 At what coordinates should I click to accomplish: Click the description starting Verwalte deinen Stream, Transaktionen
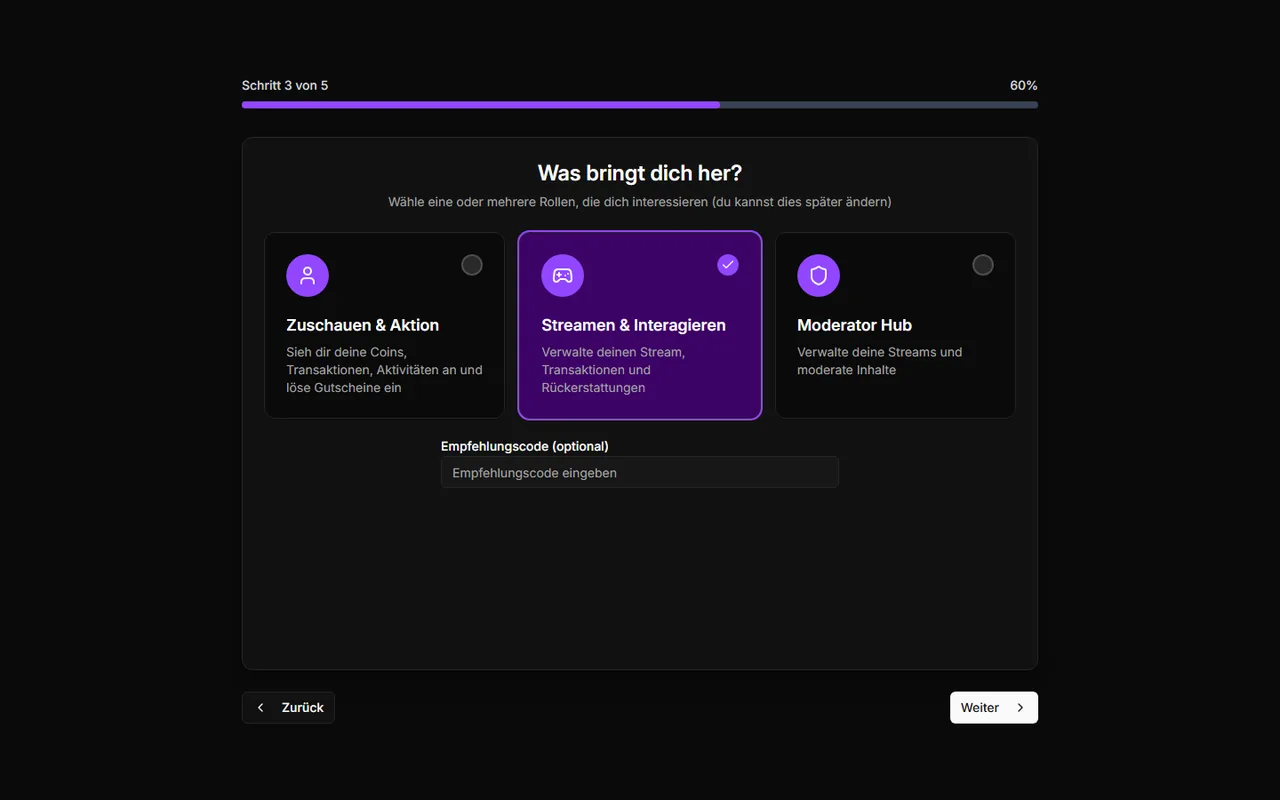613,370
